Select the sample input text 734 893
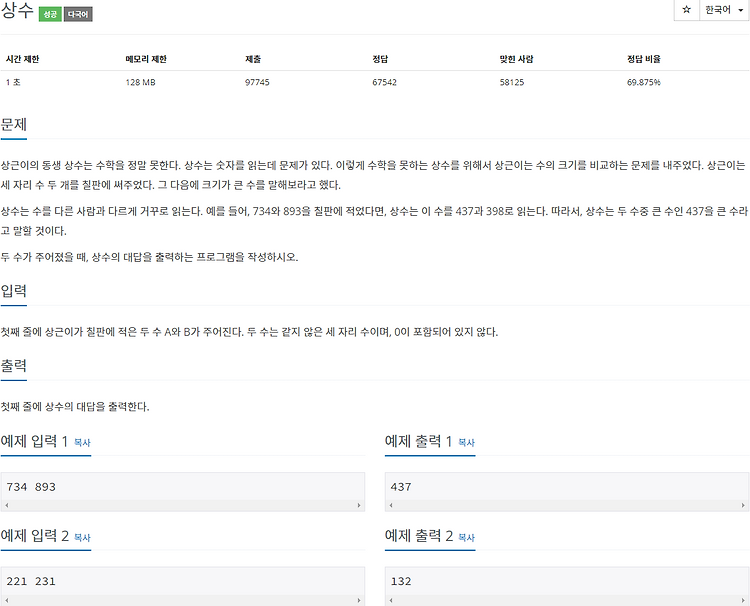 31,487
